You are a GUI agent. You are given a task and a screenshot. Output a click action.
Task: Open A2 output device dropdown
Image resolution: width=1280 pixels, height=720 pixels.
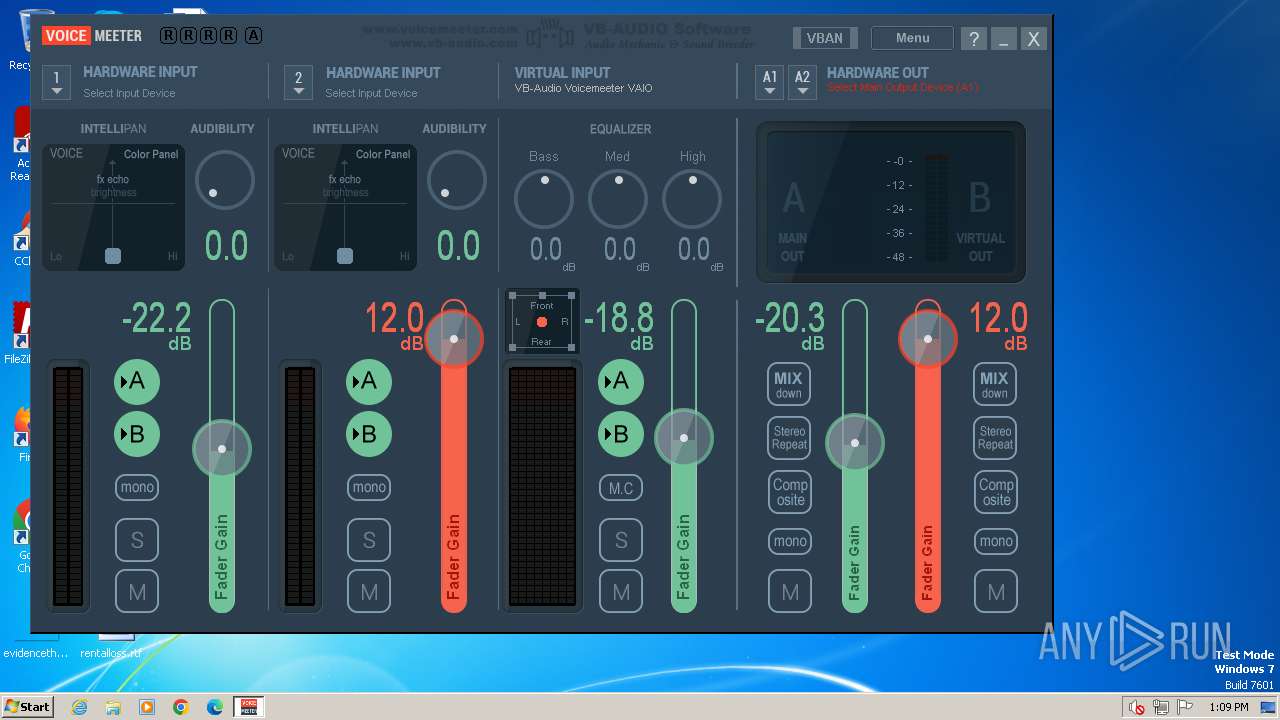(802, 82)
